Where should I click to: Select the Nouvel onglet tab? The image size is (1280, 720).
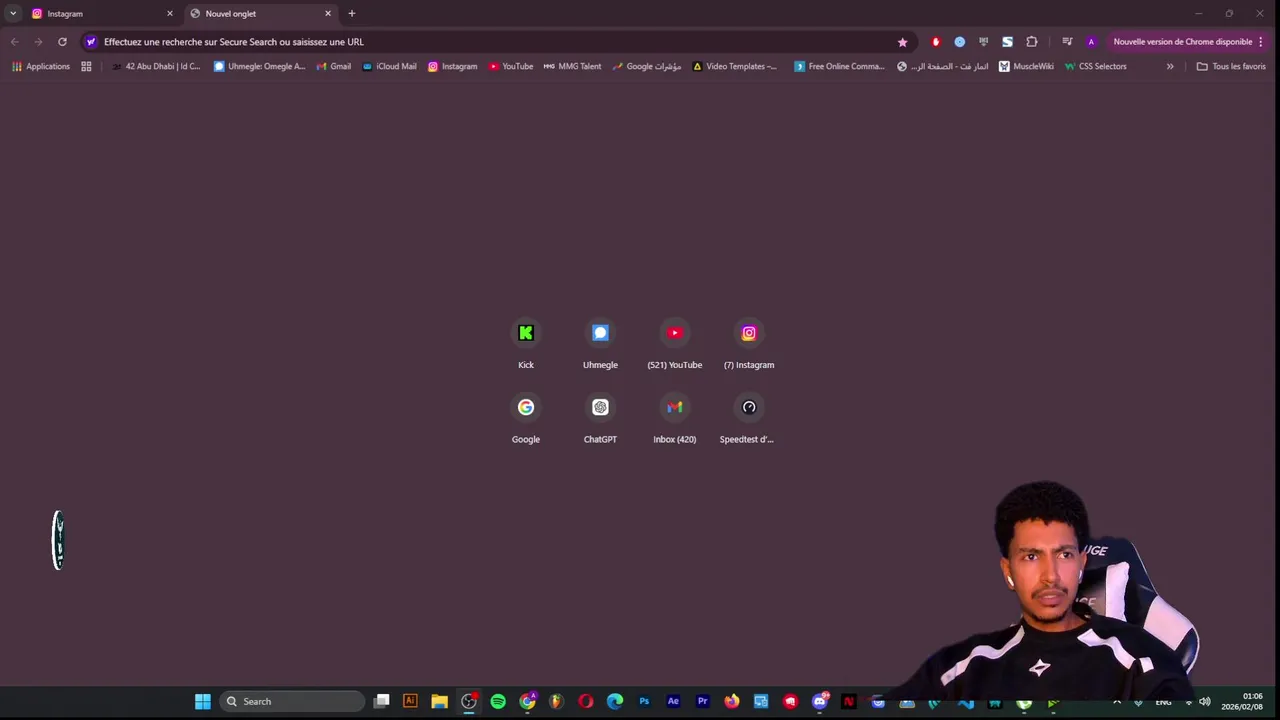(262, 13)
